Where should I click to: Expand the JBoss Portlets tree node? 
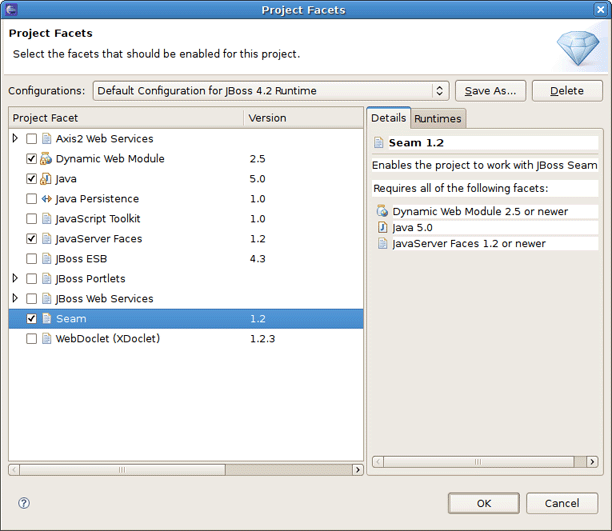[15, 279]
